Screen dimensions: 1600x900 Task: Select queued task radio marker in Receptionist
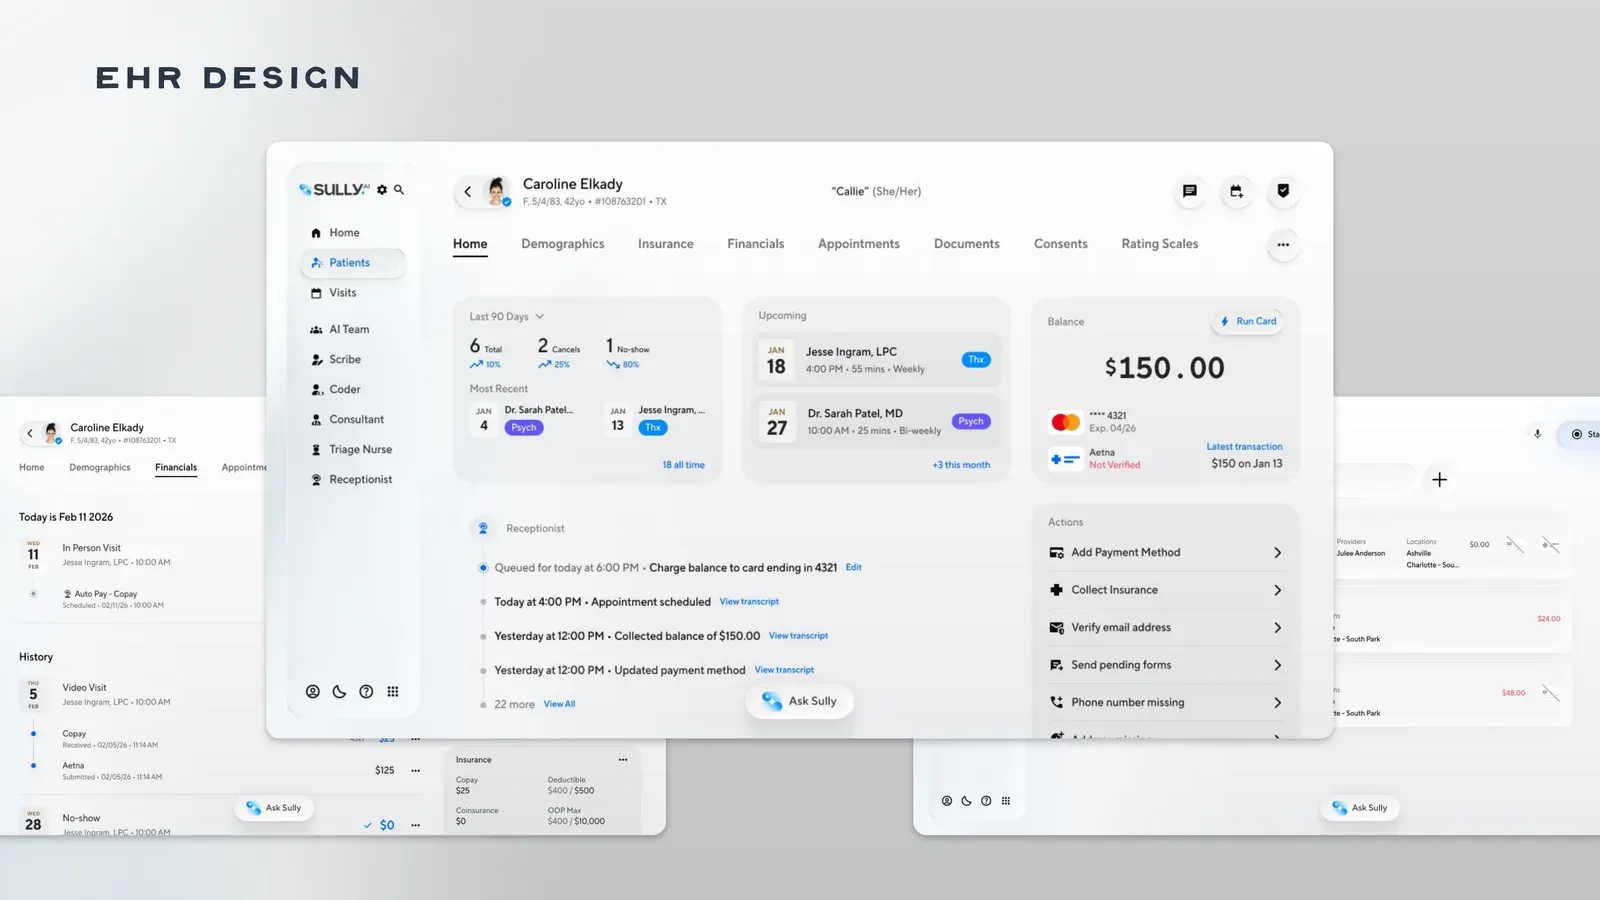[x=483, y=568]
